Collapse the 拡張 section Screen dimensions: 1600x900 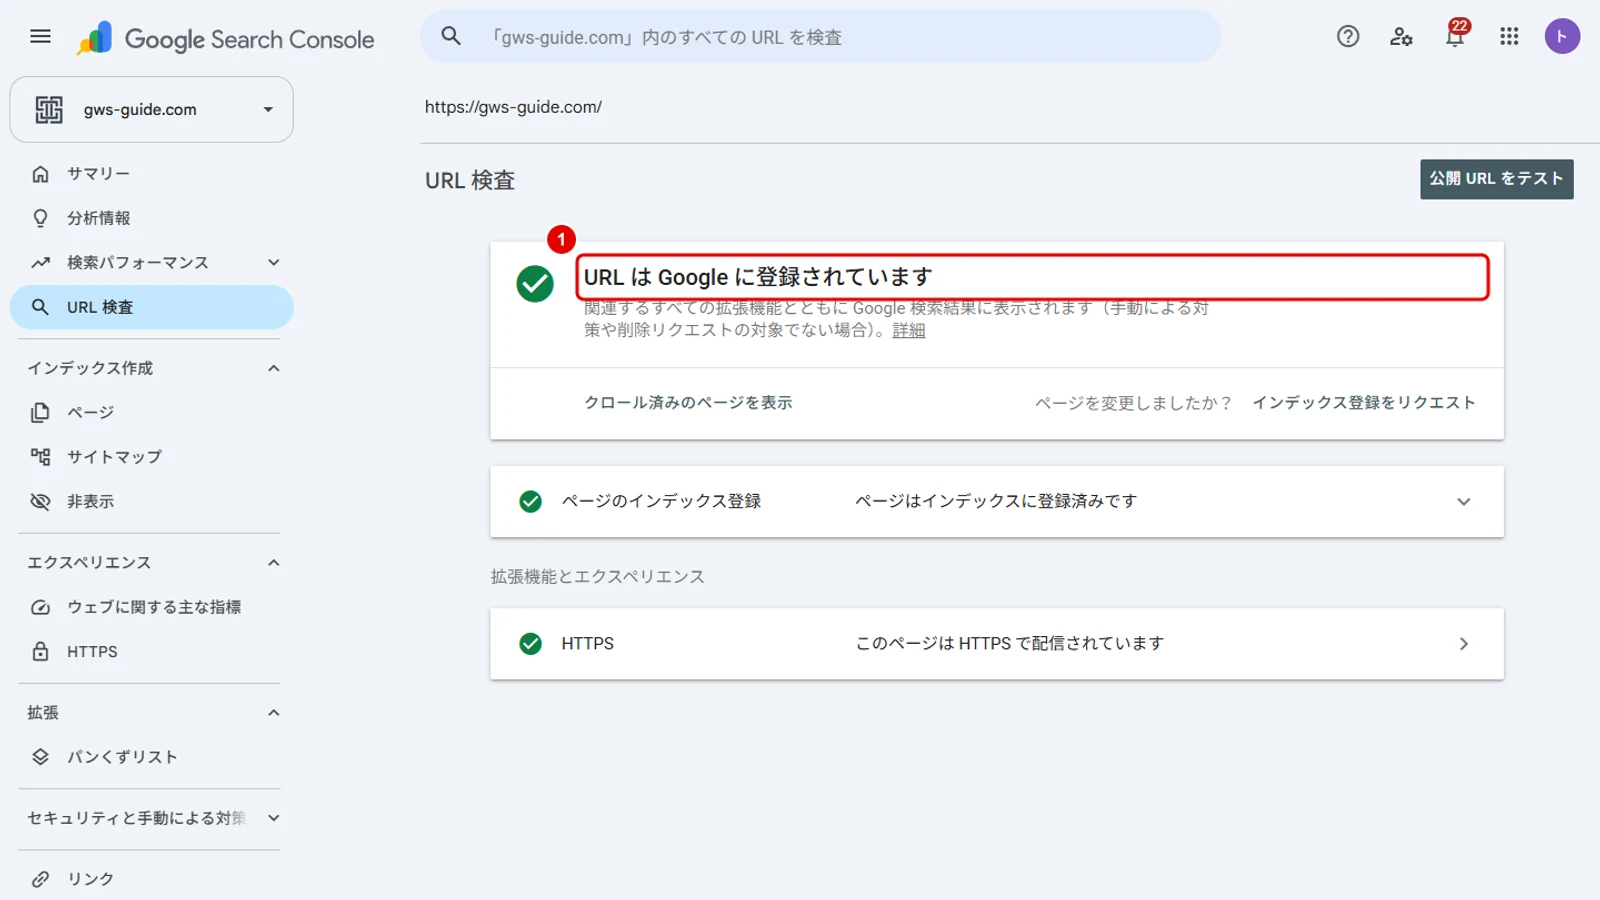(274, 713)
